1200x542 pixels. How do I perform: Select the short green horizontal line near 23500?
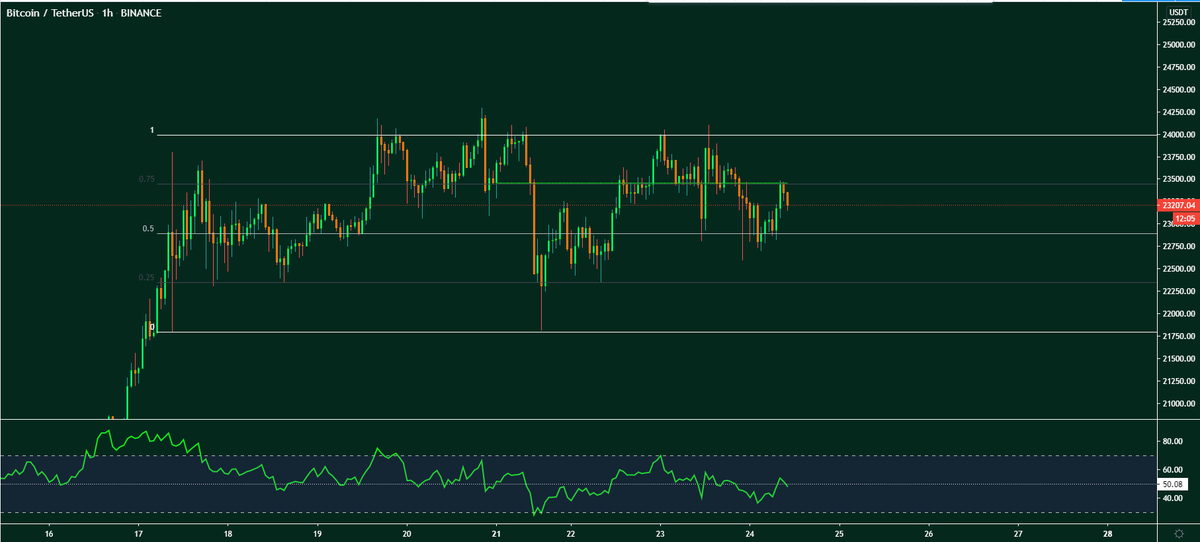click(x=640, y=183)
